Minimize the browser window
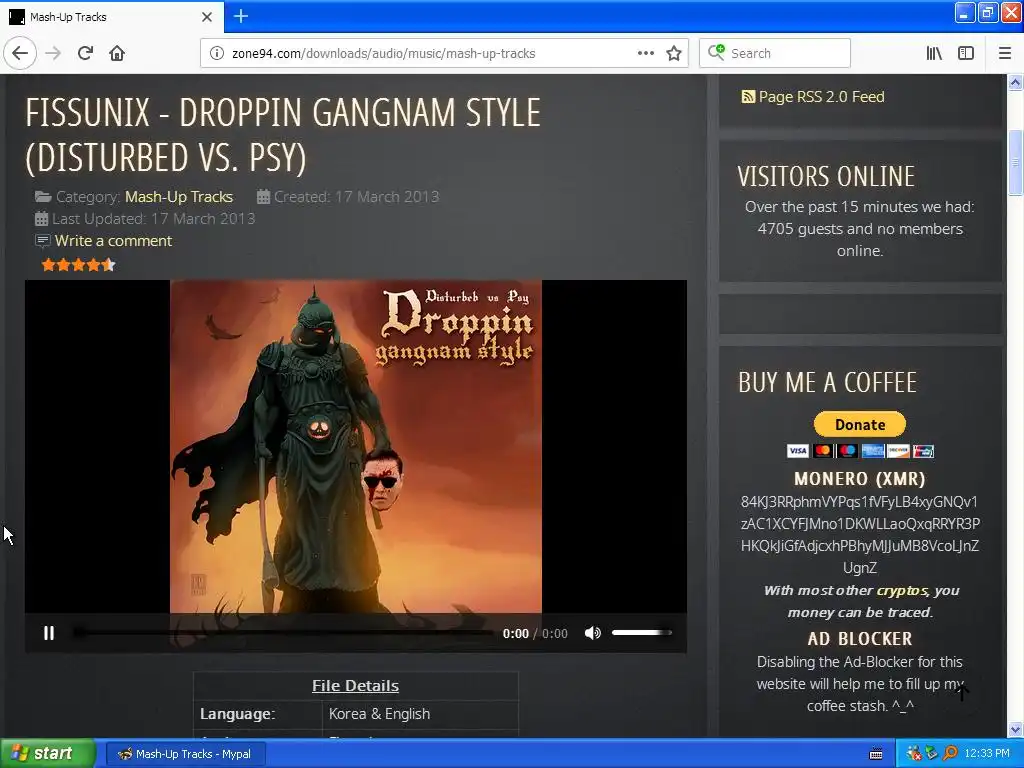The width and height of the screenshot is (1024, 768). 965,13
